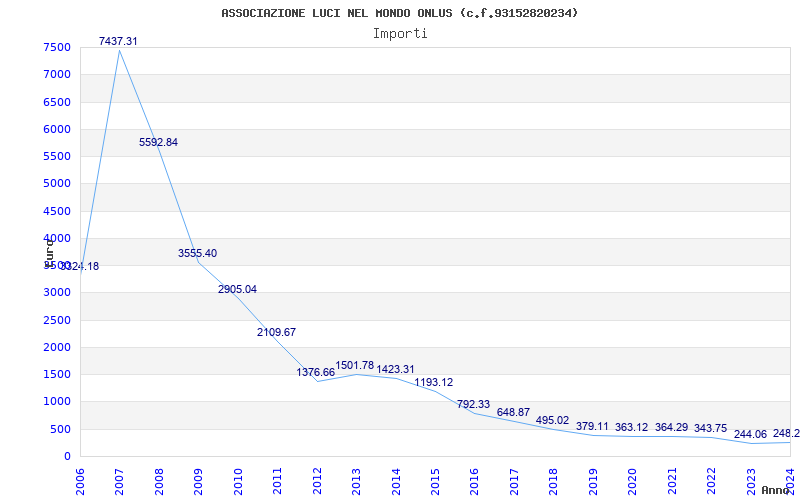Click the 2009 year axis label
Image resolution: width=800 pixels, height=500 pixels.
[x=198, y=481]
